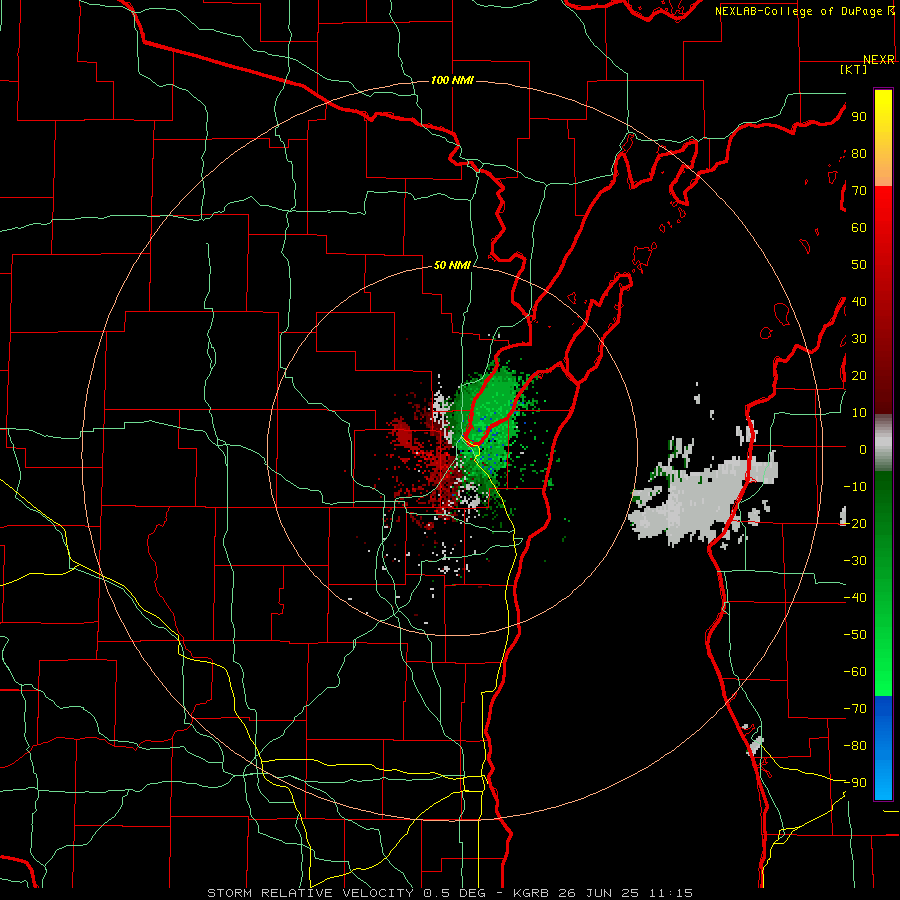Viewport: 900px width, 900px height.
Task: Click the positive 50 knot legend value
Action: 859,265
